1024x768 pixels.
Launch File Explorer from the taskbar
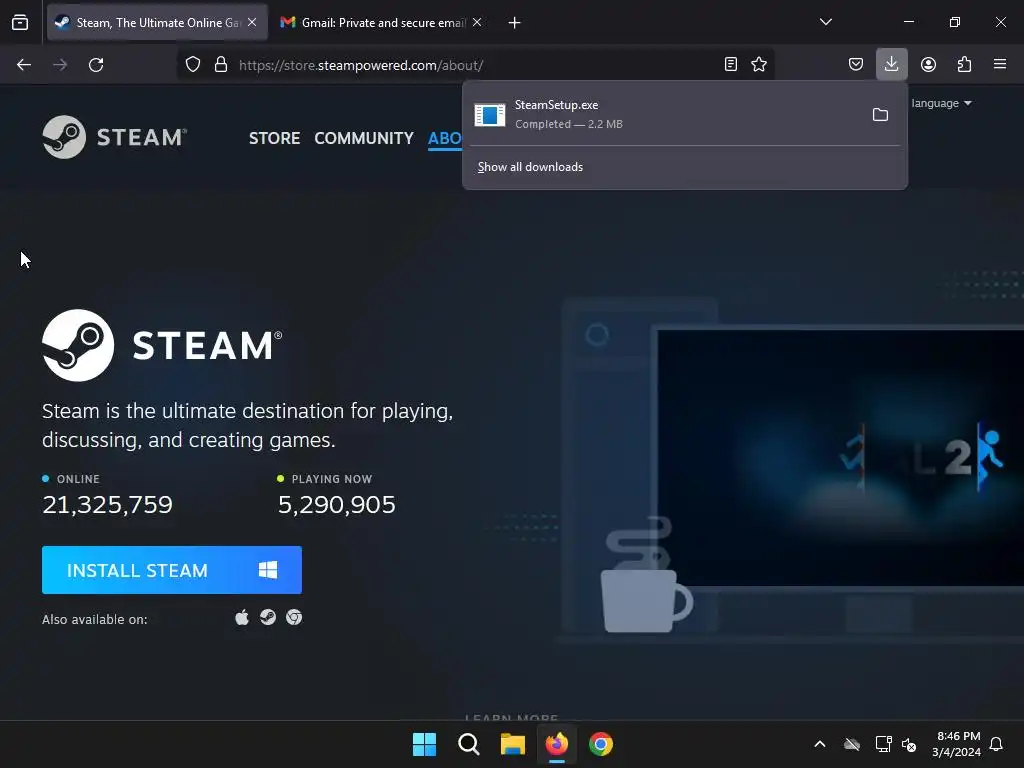pos(513,744)
